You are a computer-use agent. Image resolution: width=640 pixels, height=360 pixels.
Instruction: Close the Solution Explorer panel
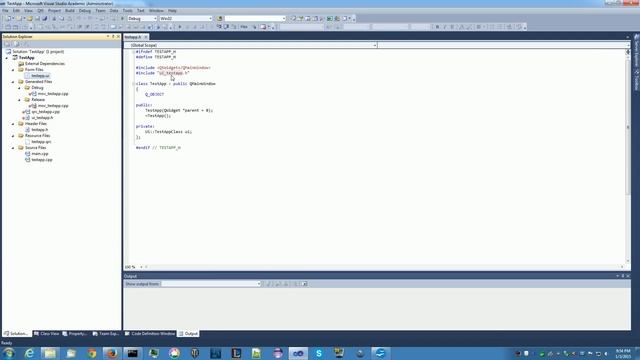118,37
